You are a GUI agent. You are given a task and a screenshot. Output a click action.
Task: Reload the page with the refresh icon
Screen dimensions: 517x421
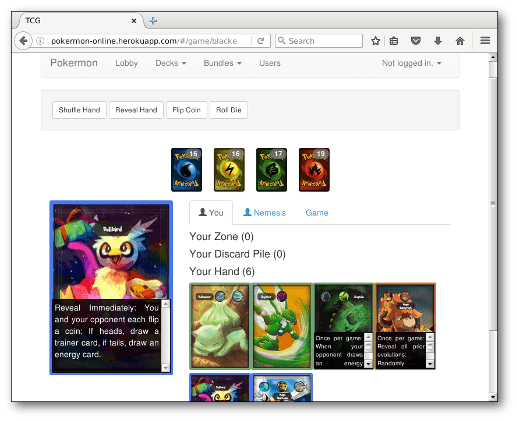pos(261,41)
